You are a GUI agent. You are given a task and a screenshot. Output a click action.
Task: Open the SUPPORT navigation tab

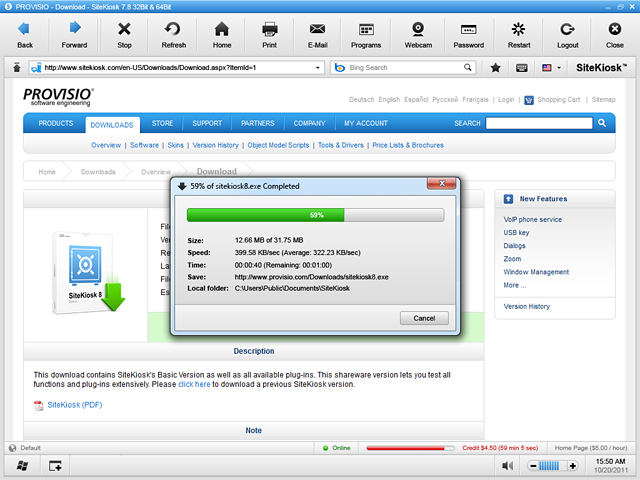(207, 123)
